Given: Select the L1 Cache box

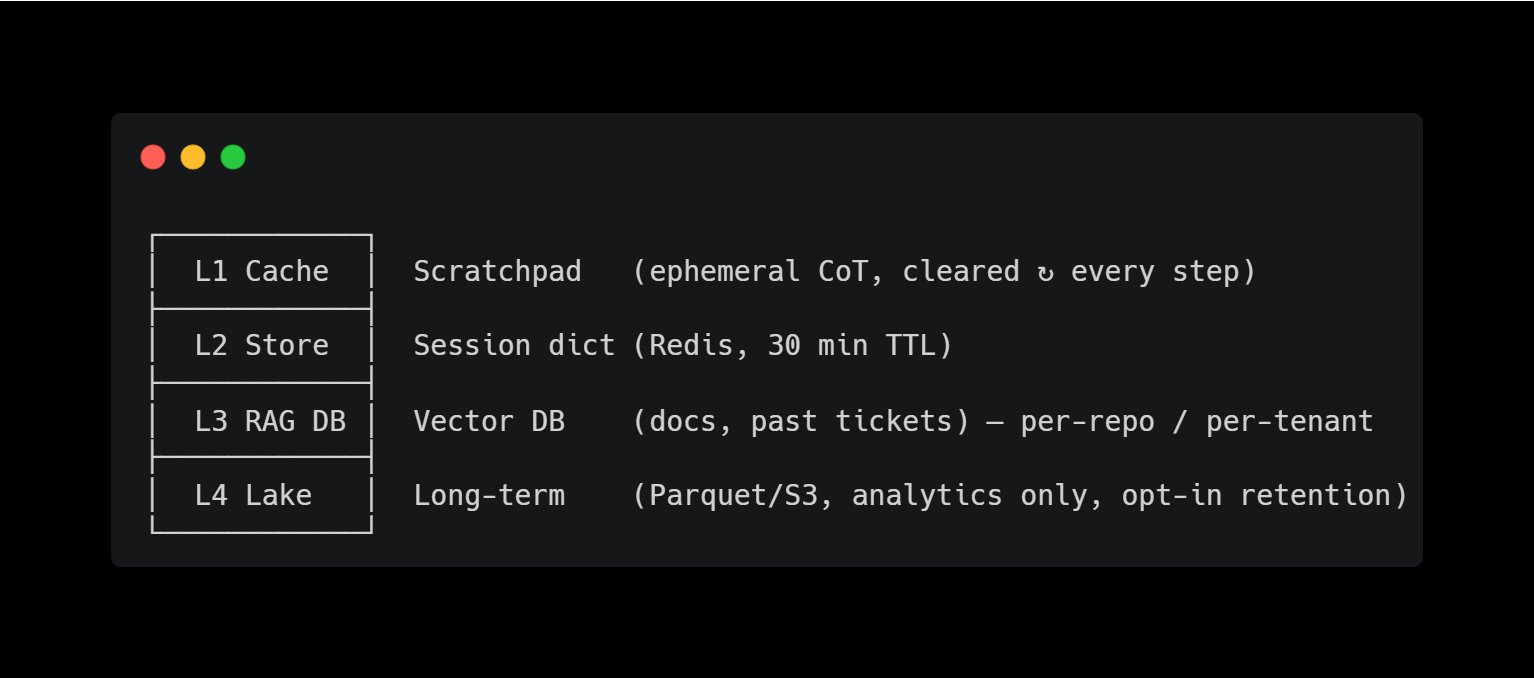Looking at the screenshot, I should pos(262,272).
